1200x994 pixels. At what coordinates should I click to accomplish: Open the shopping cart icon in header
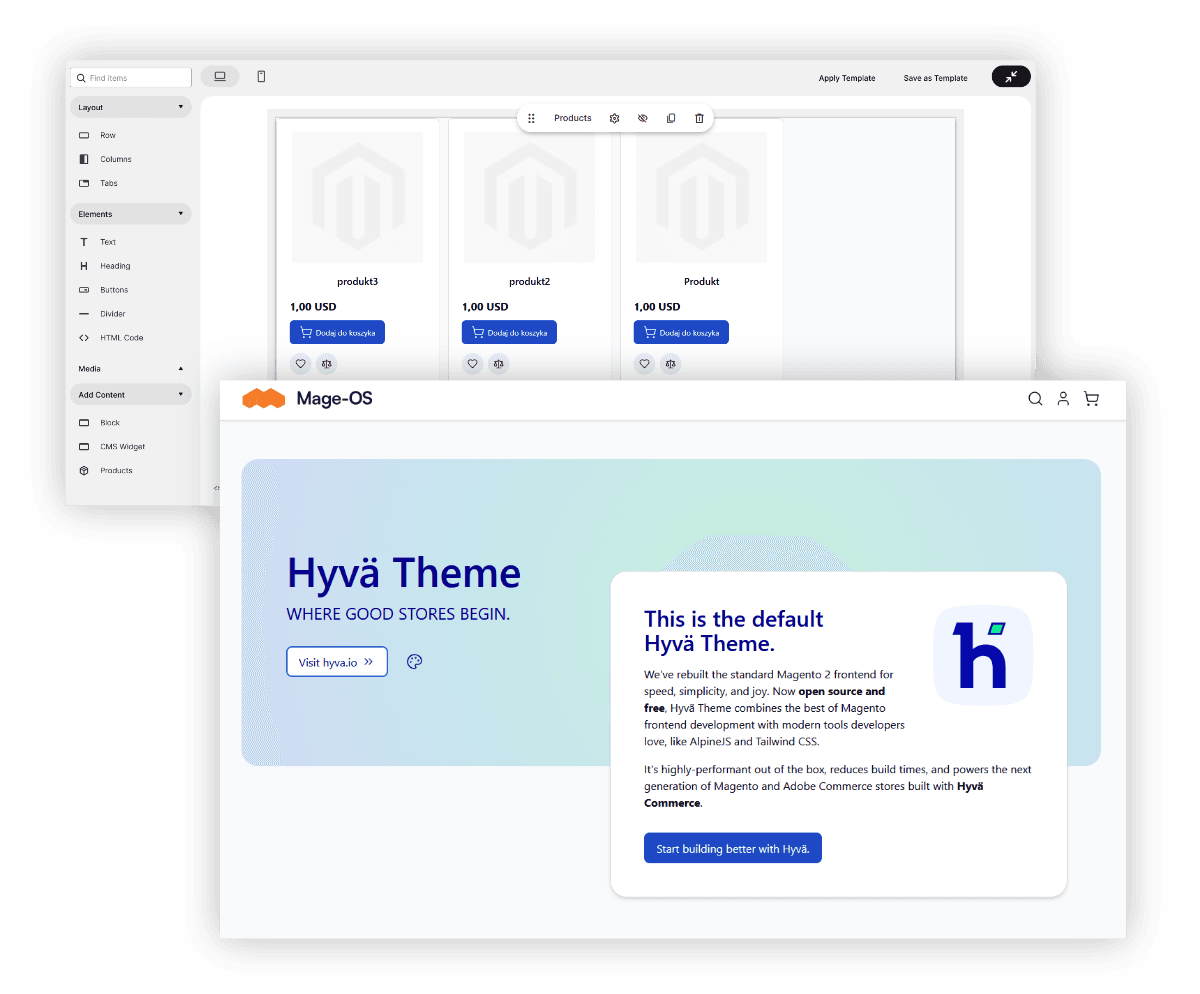tap(1091, 399)
